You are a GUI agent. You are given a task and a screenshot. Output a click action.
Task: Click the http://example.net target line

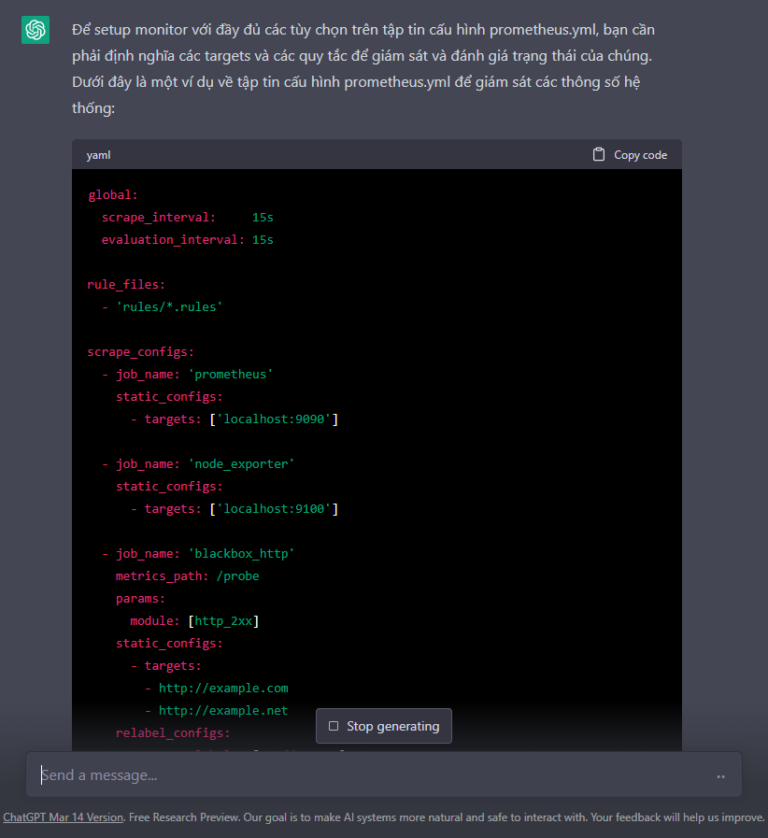[x=223, y=710]
